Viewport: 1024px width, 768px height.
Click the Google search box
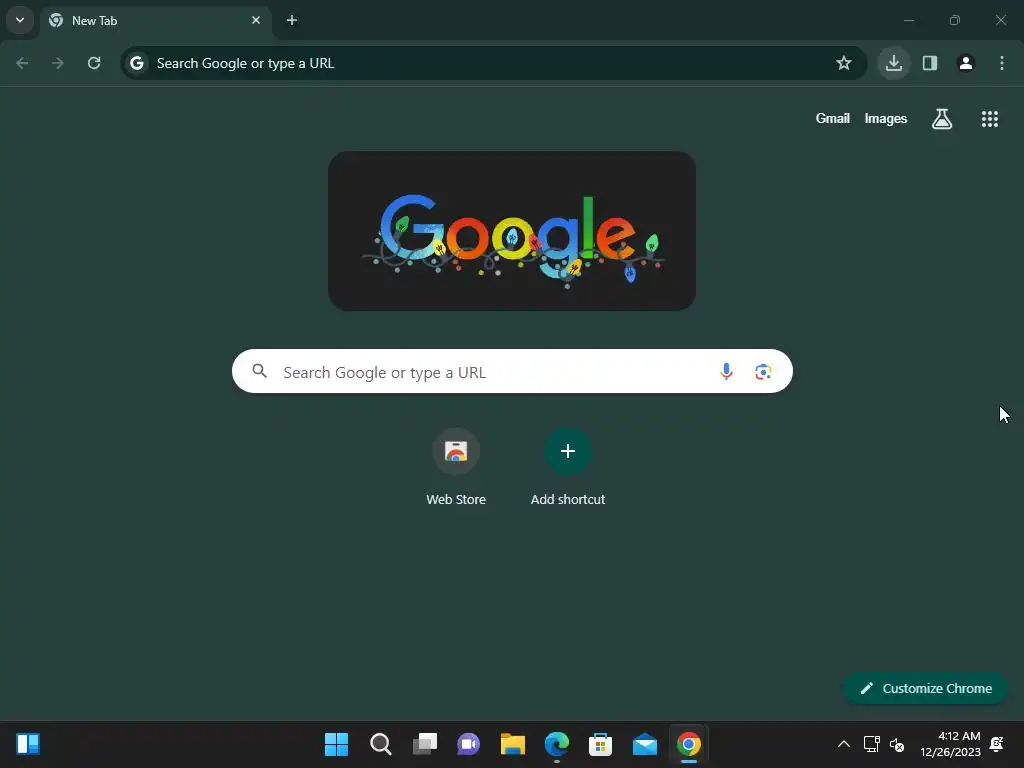[512, 372]
